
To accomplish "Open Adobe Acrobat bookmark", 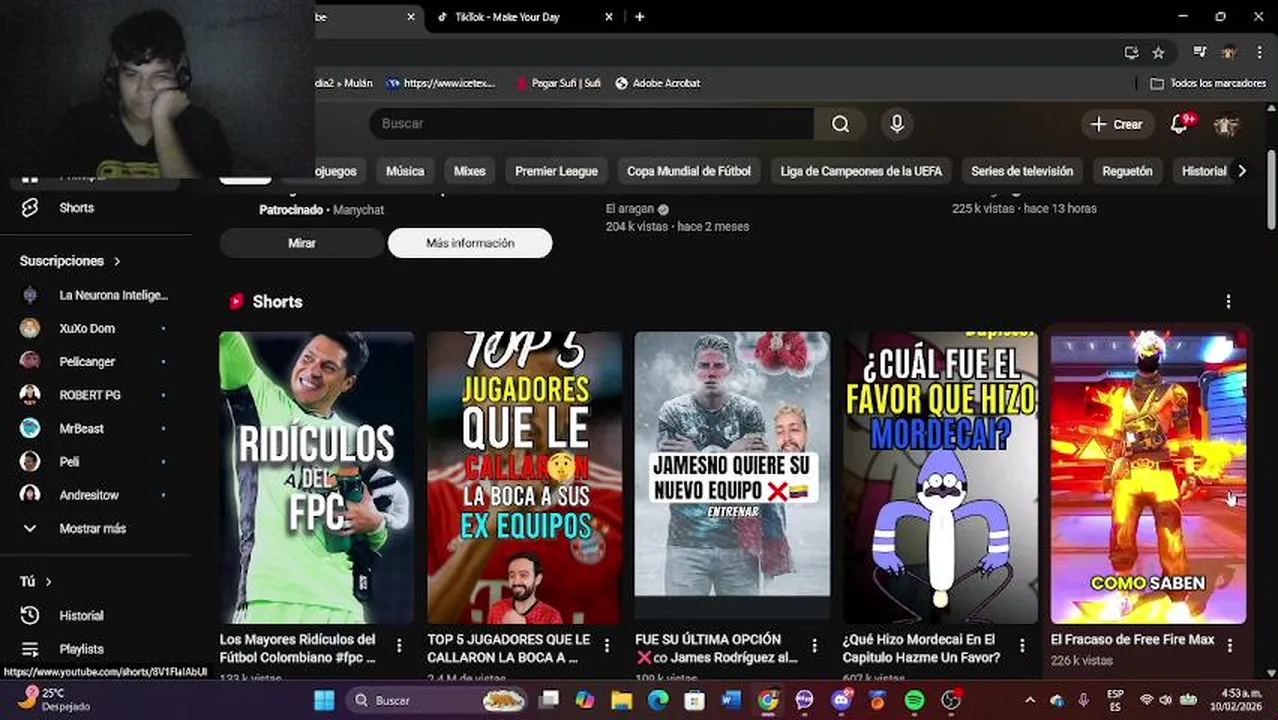I will pos(657,84).
